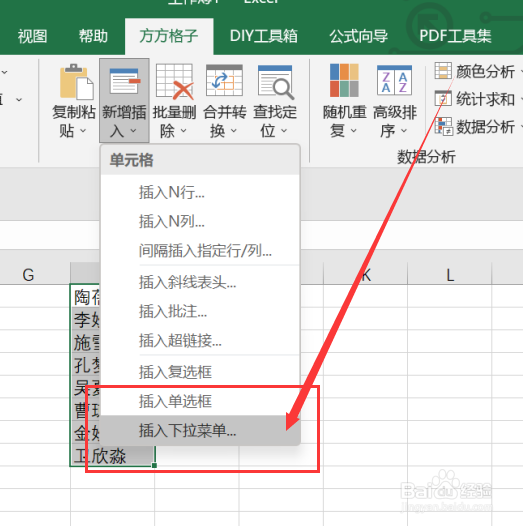
Task: Select column K header
Action: pos(365,275)
